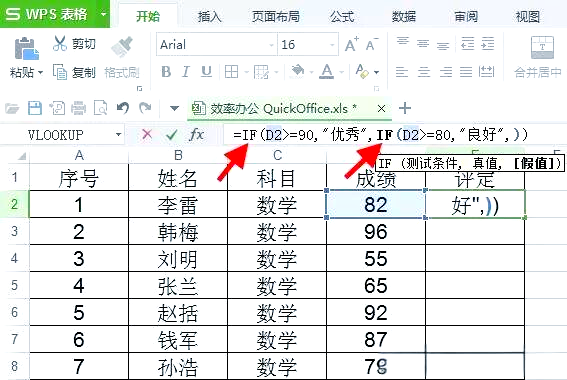Apply fill color bucket
This screenshot has width=567, height=380.
pos(297,71)
